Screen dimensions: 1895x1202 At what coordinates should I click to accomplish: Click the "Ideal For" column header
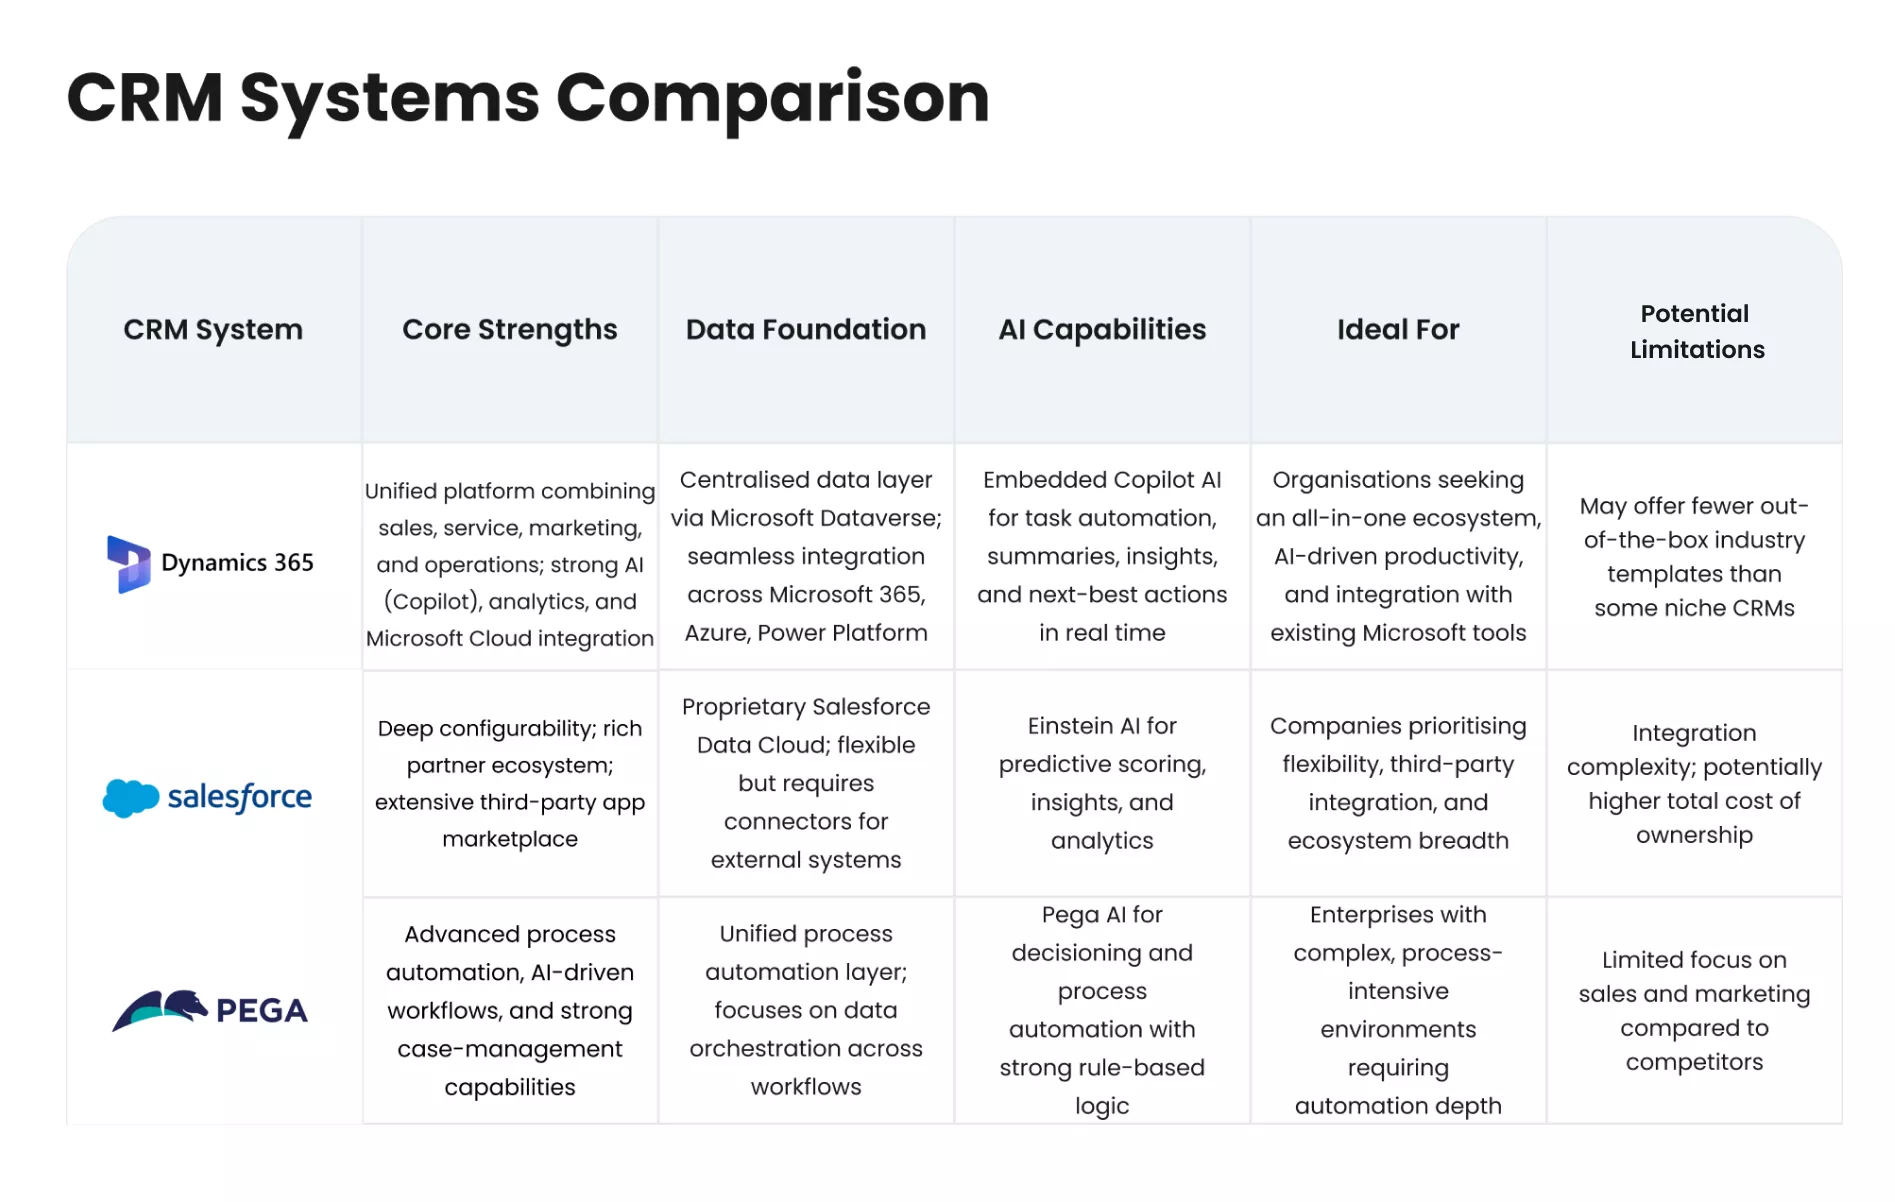click(x=1398, y=329)
